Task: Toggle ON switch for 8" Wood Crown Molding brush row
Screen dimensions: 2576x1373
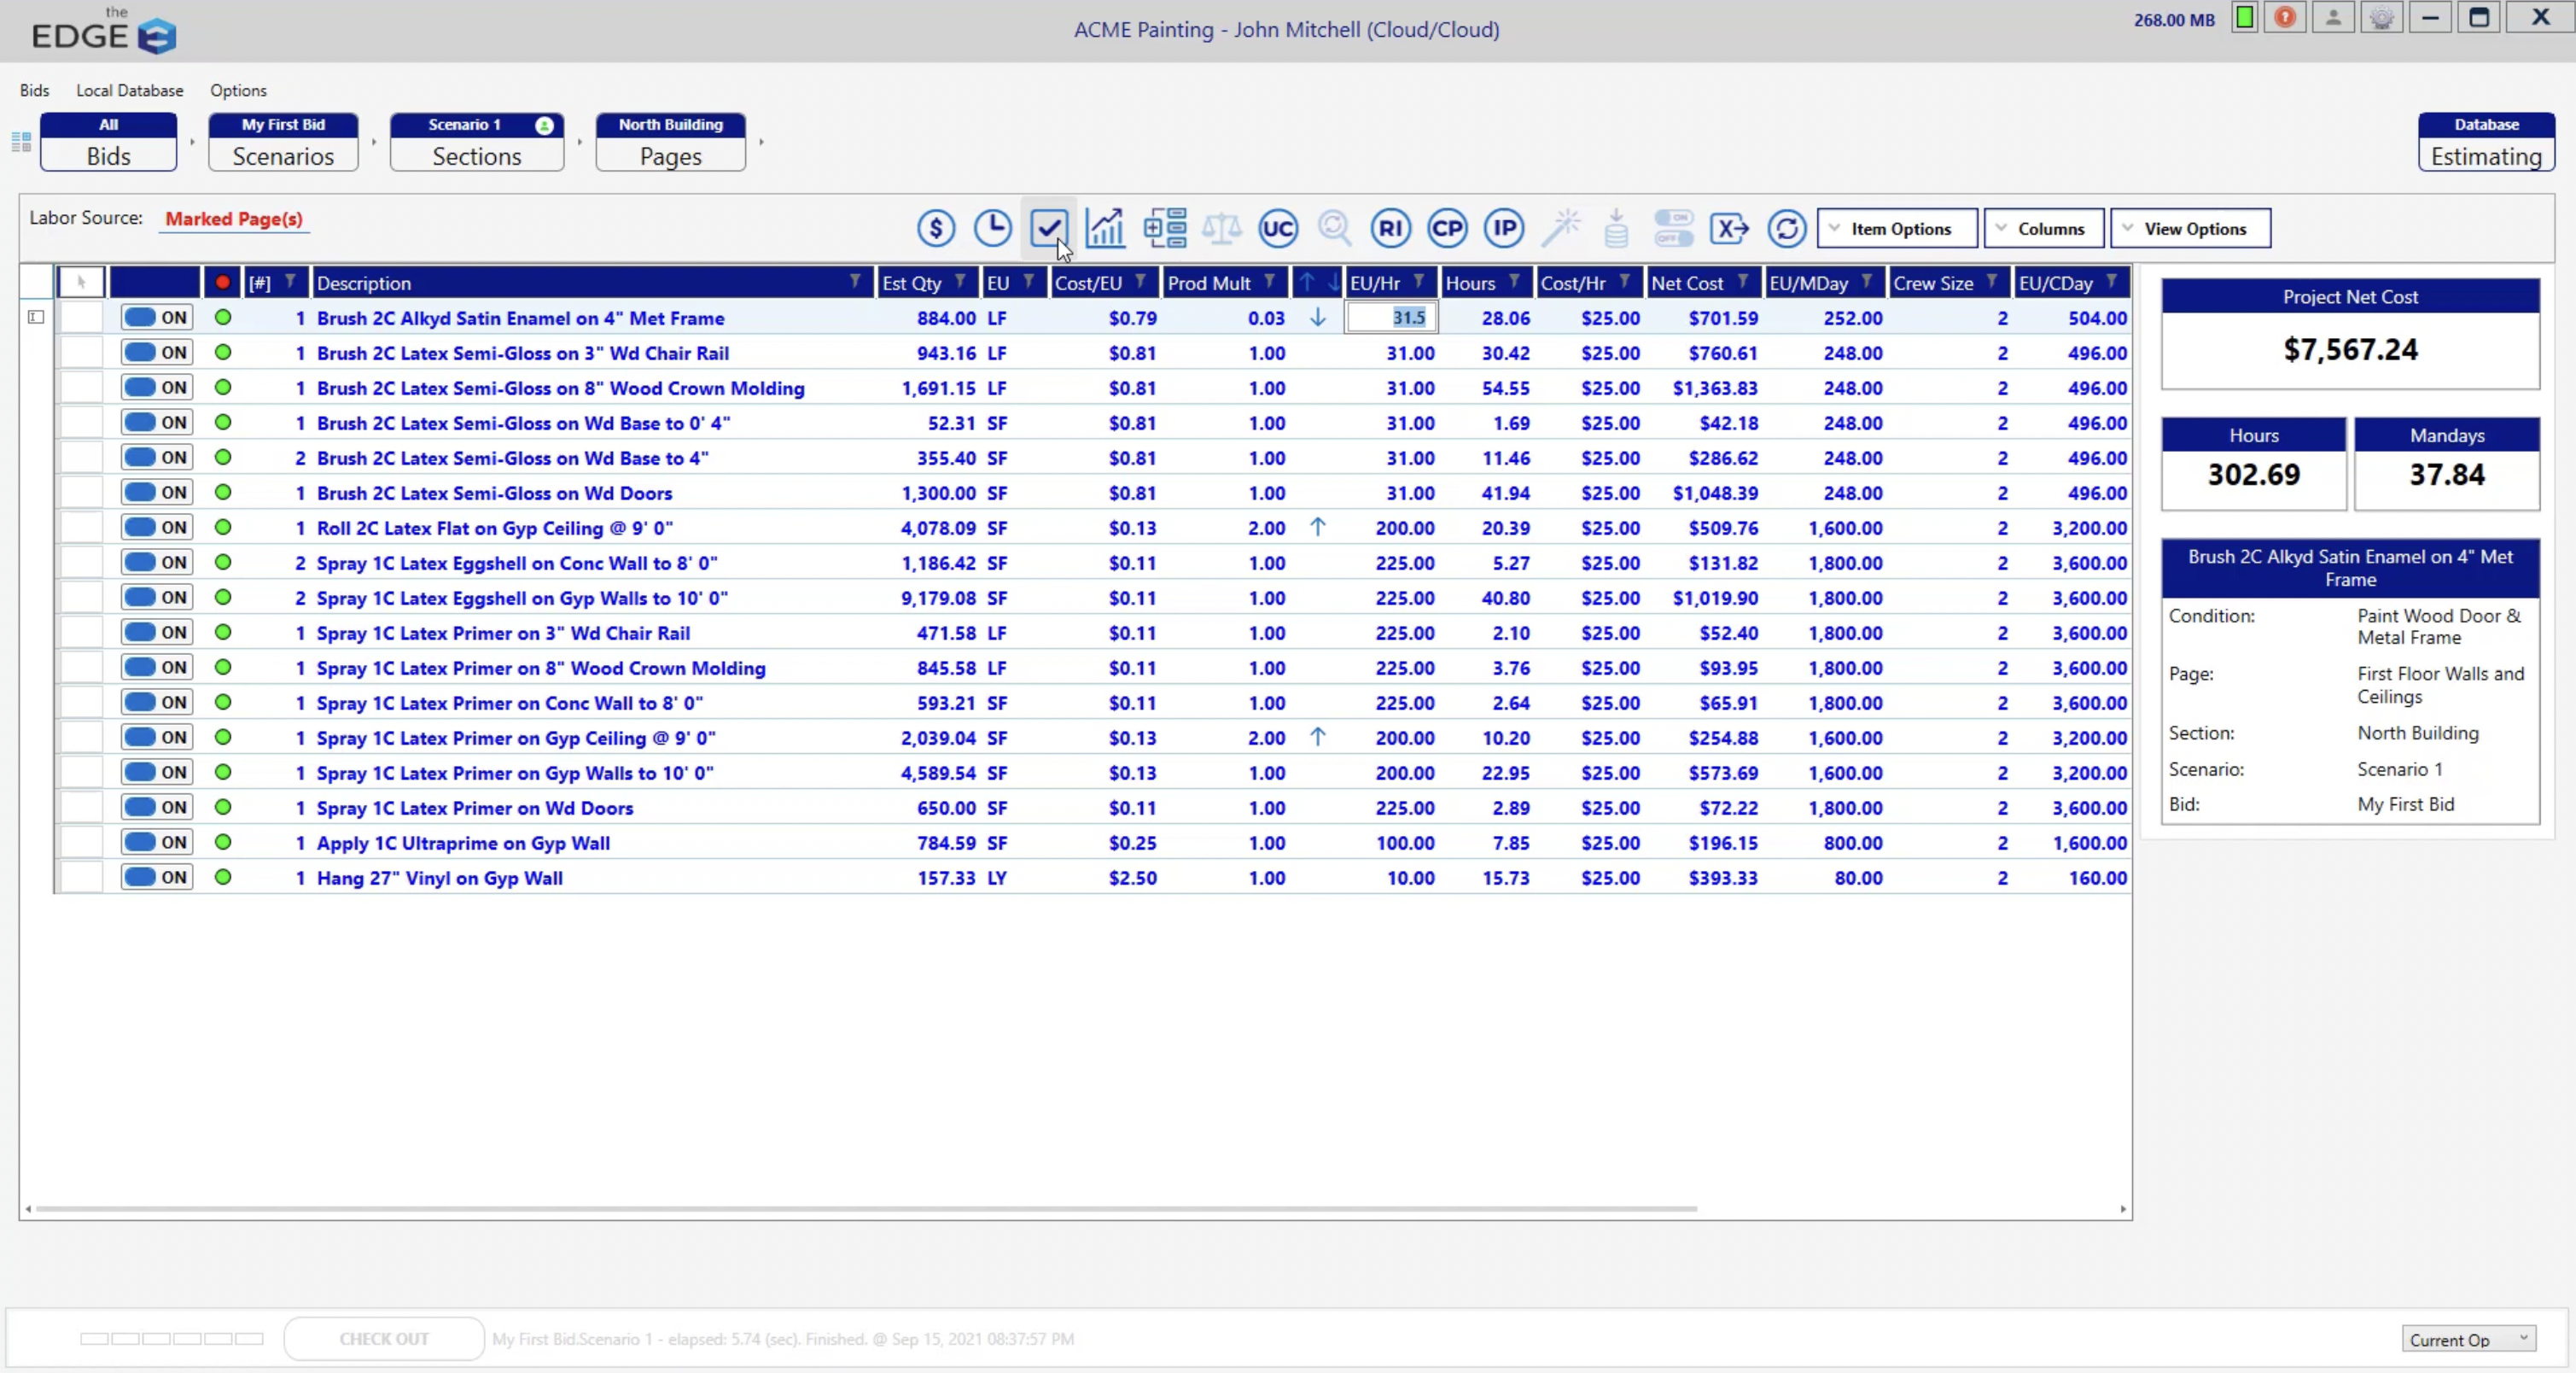Action: [x=157, y=388]
